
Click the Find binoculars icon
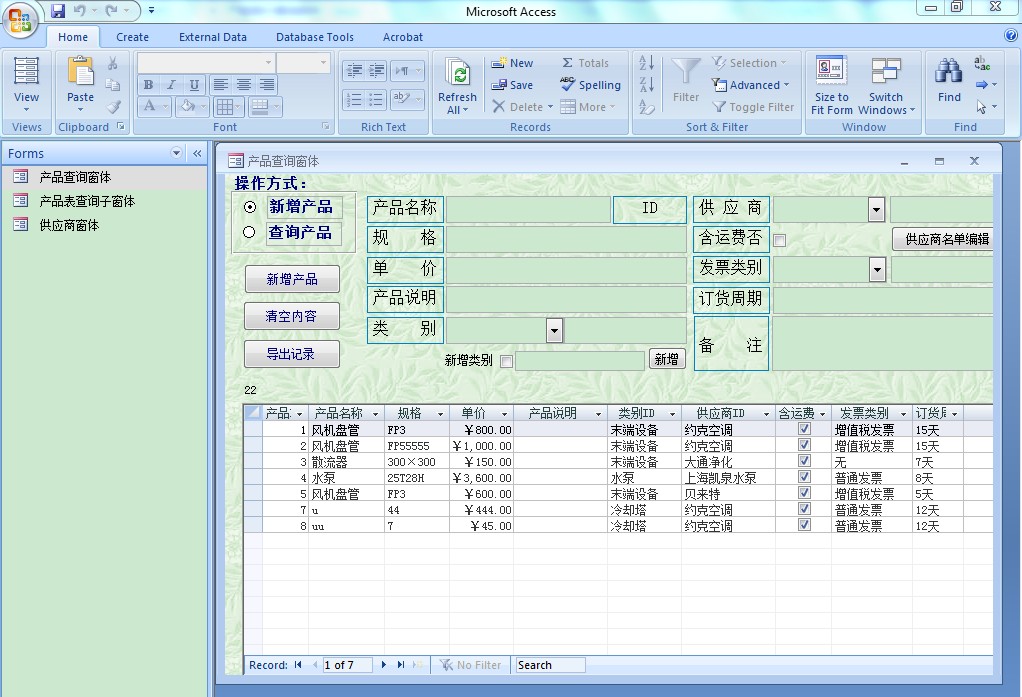click(948, 73)
